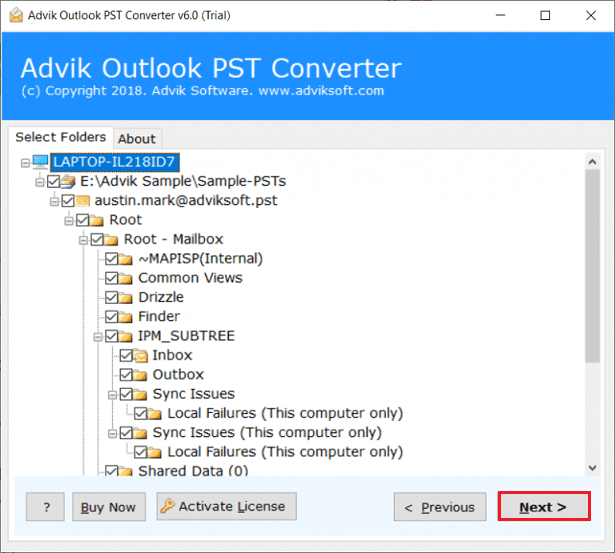Click the scrollbar up arrow

coord(592,162)
